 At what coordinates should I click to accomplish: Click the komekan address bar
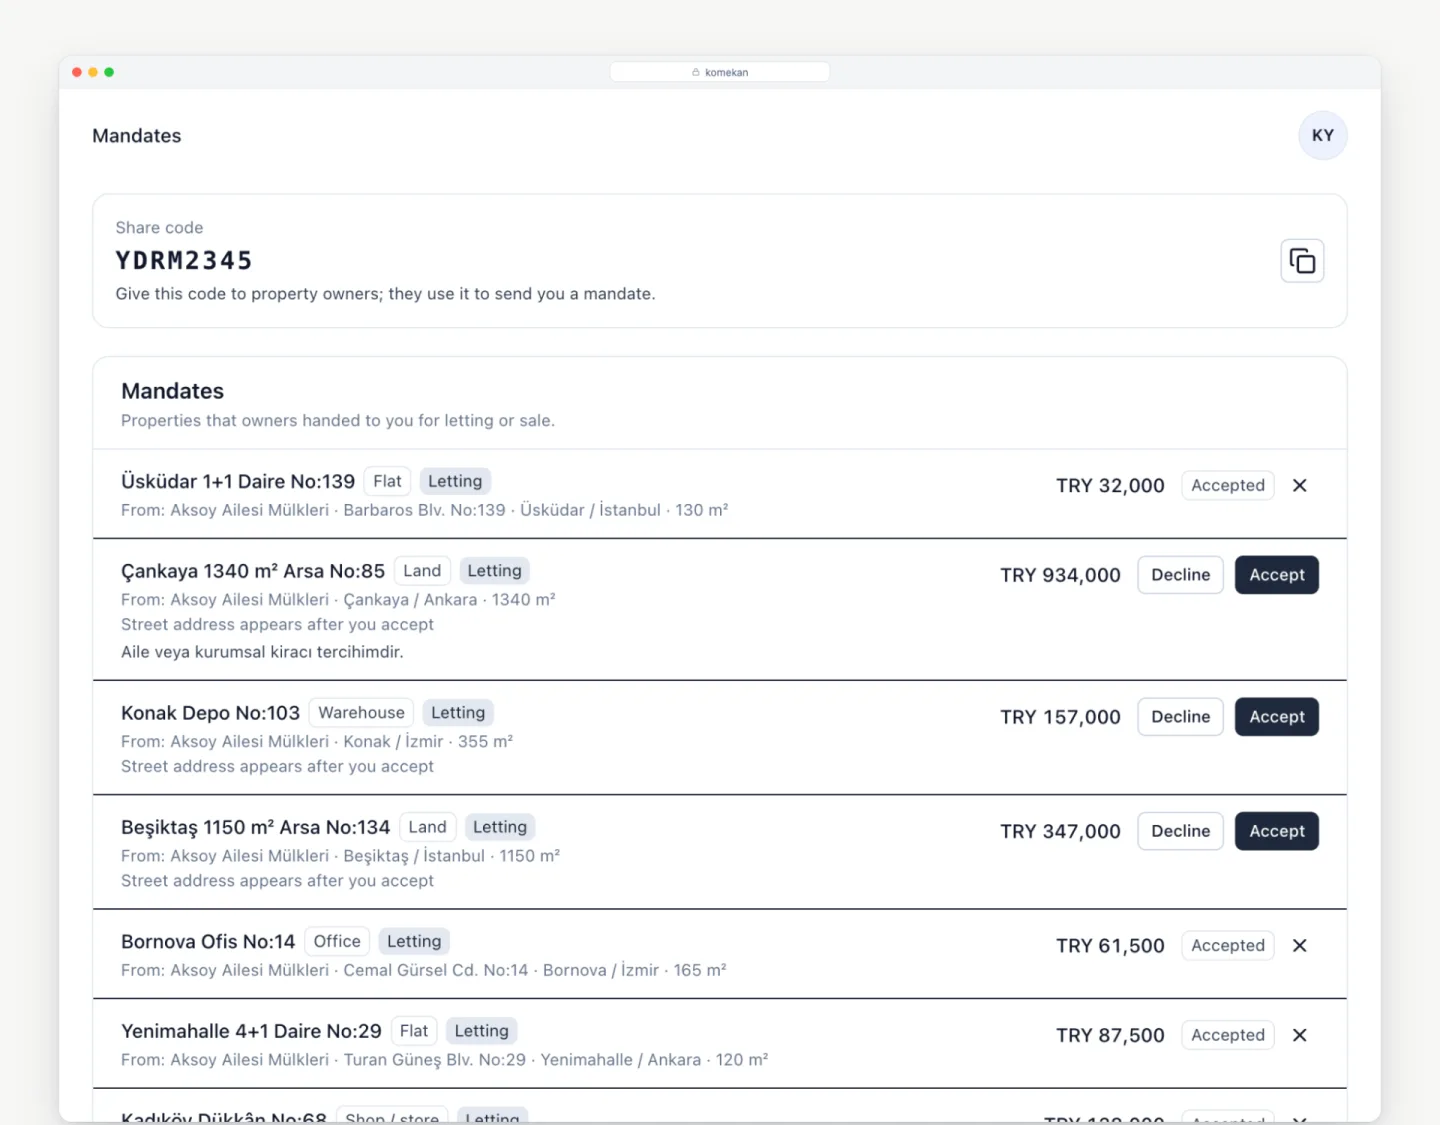tap(720, 72)
